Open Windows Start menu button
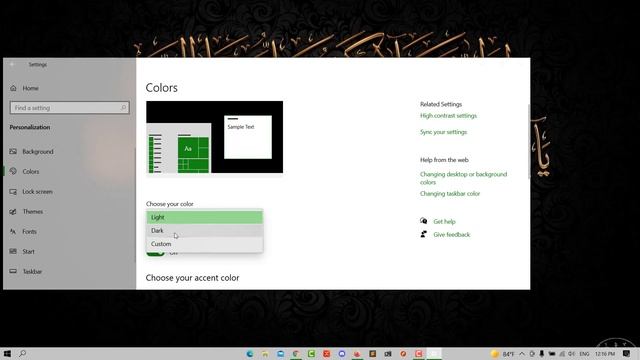 click(7, 353)
